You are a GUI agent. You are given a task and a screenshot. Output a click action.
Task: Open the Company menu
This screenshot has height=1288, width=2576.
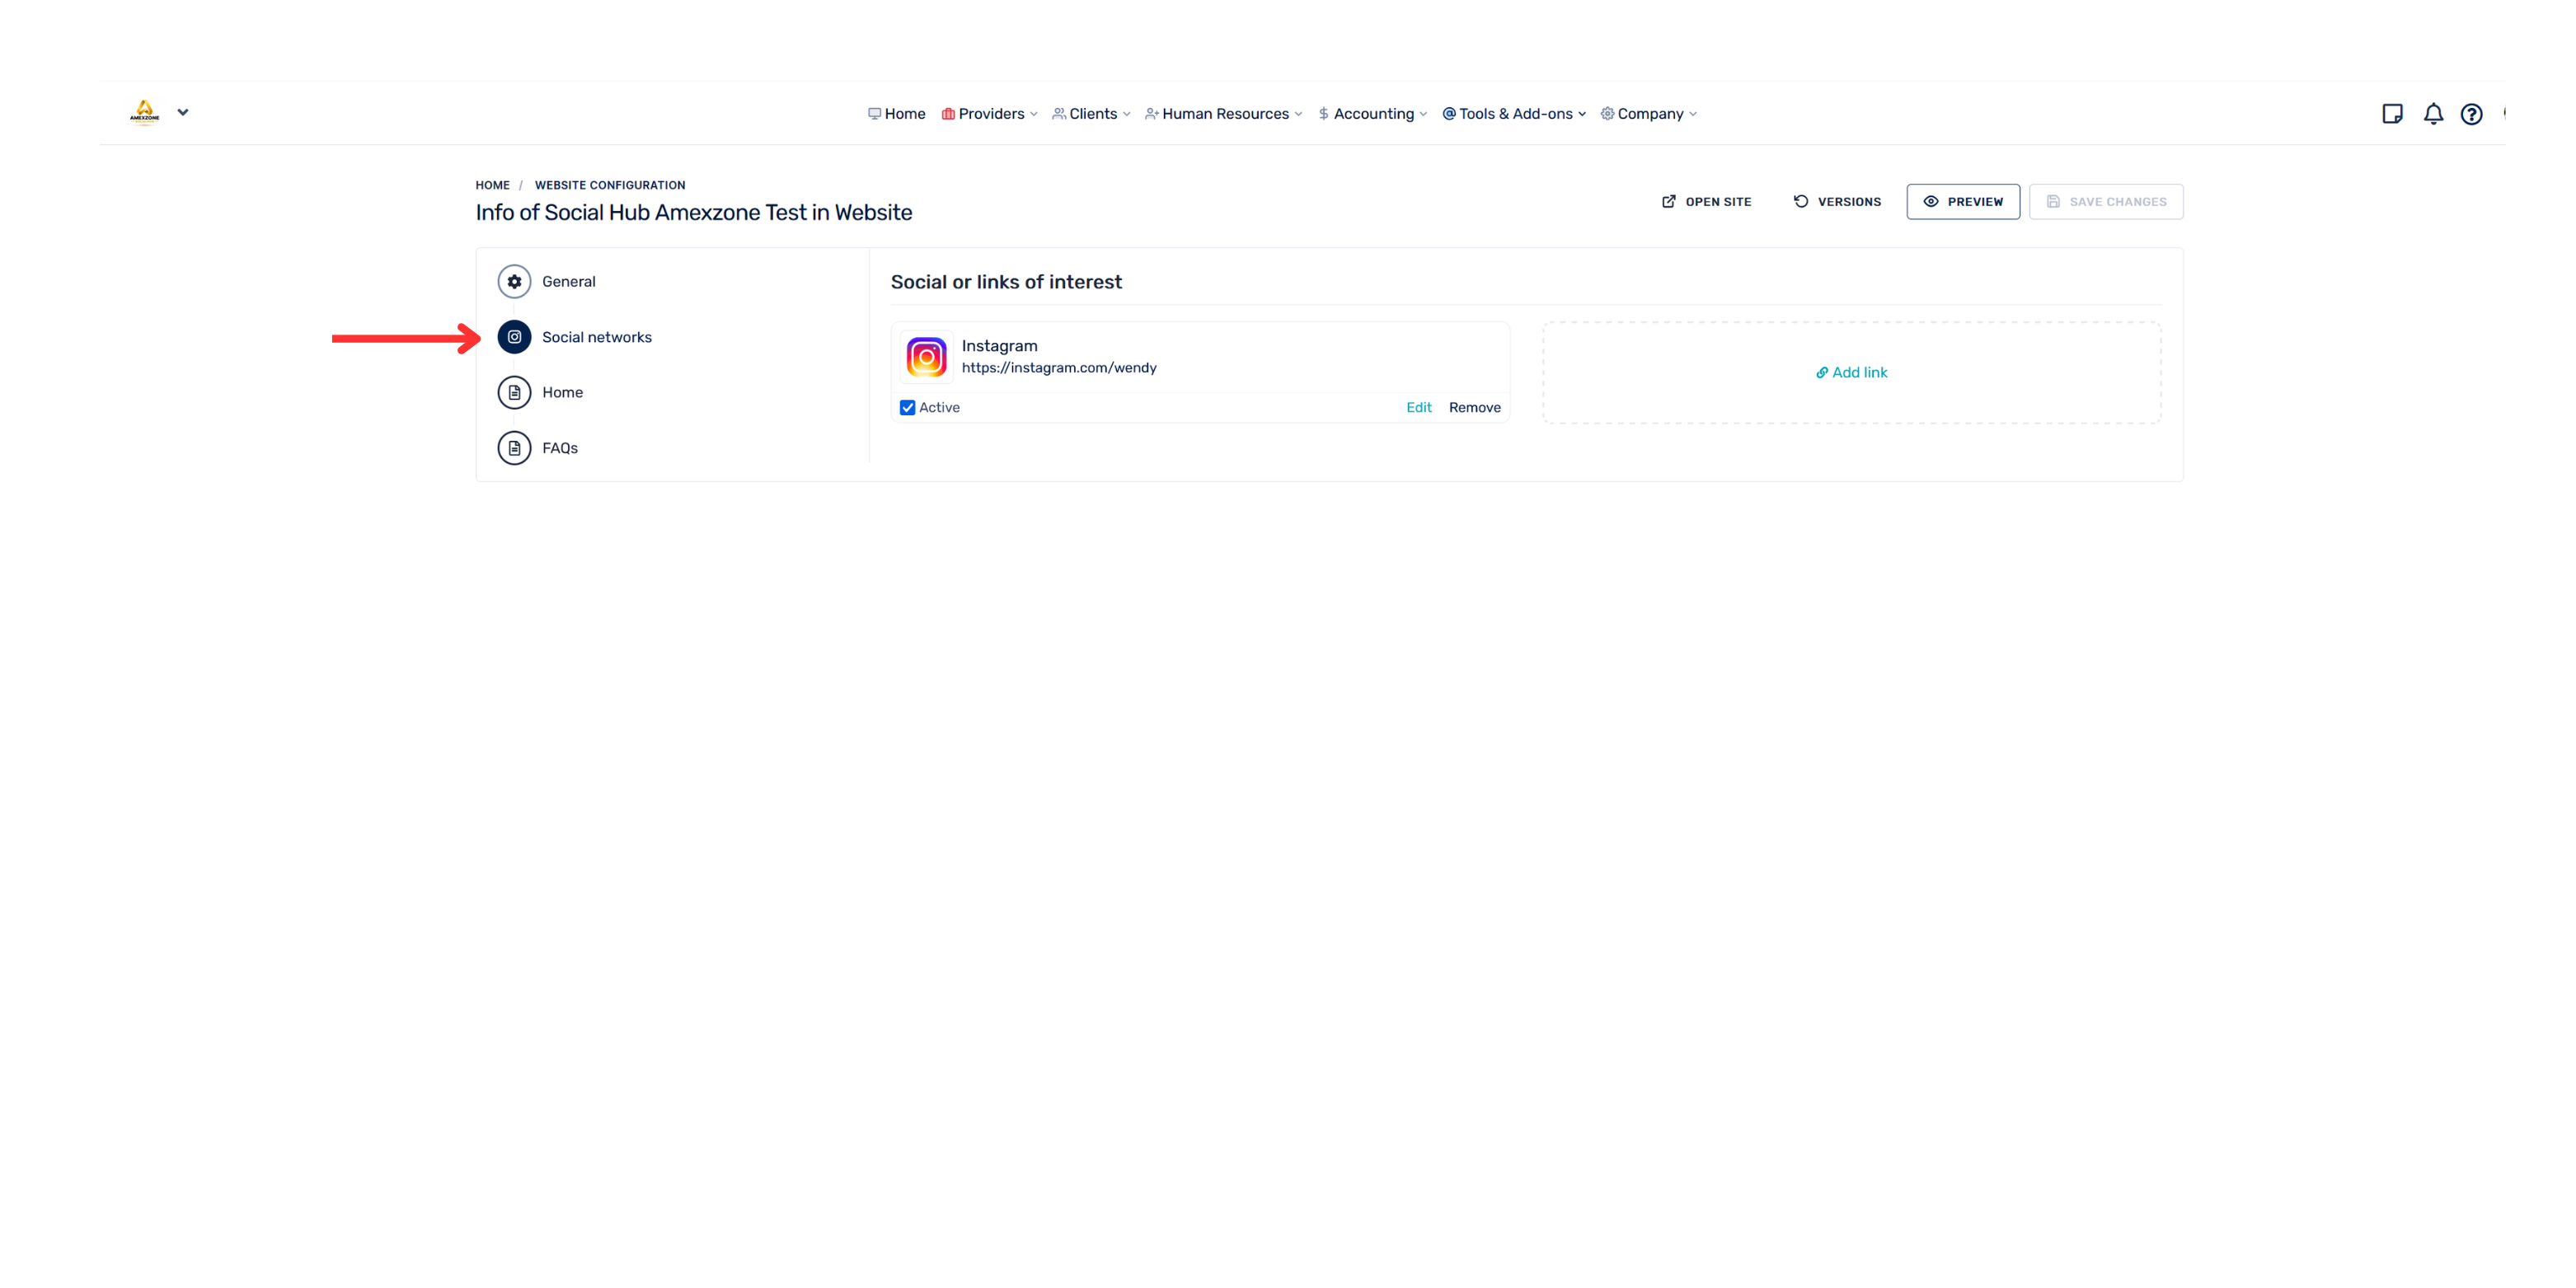1649,114
